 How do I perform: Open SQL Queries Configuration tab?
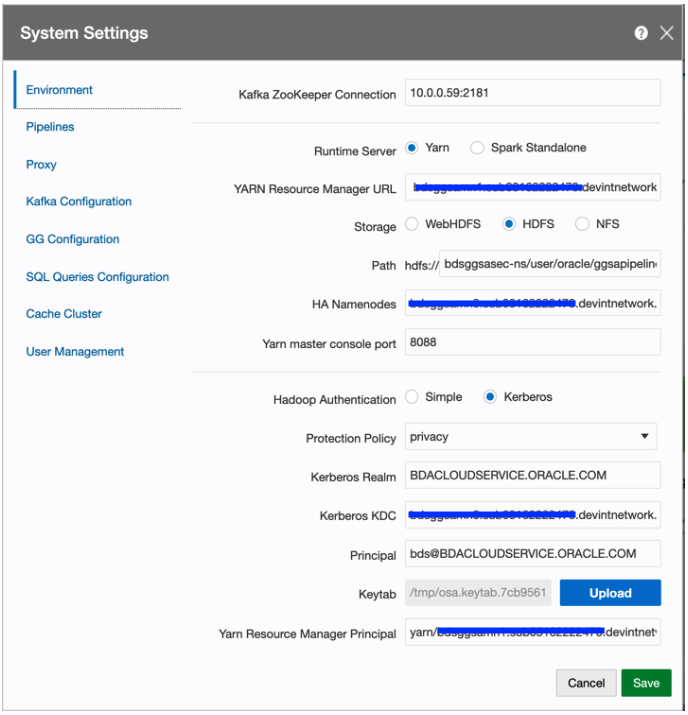point(98,277)
